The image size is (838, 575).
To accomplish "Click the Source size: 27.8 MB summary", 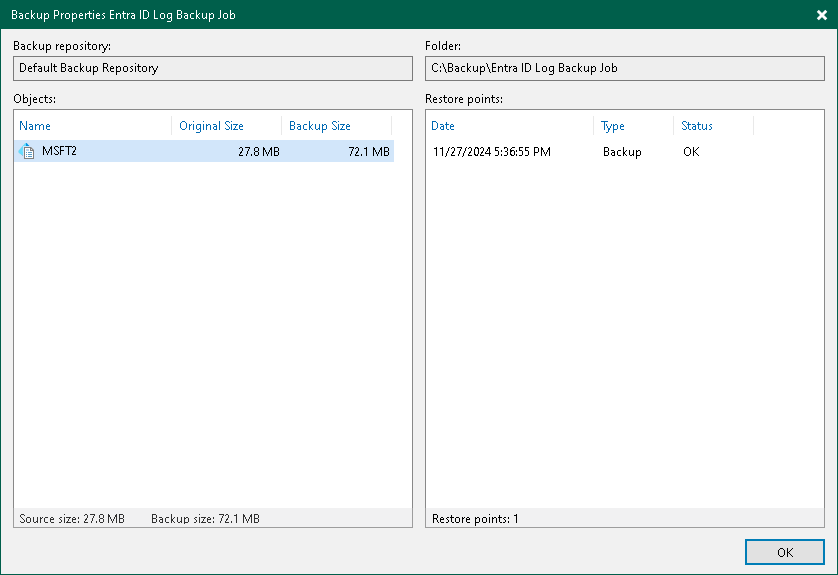I will [72, 518].
